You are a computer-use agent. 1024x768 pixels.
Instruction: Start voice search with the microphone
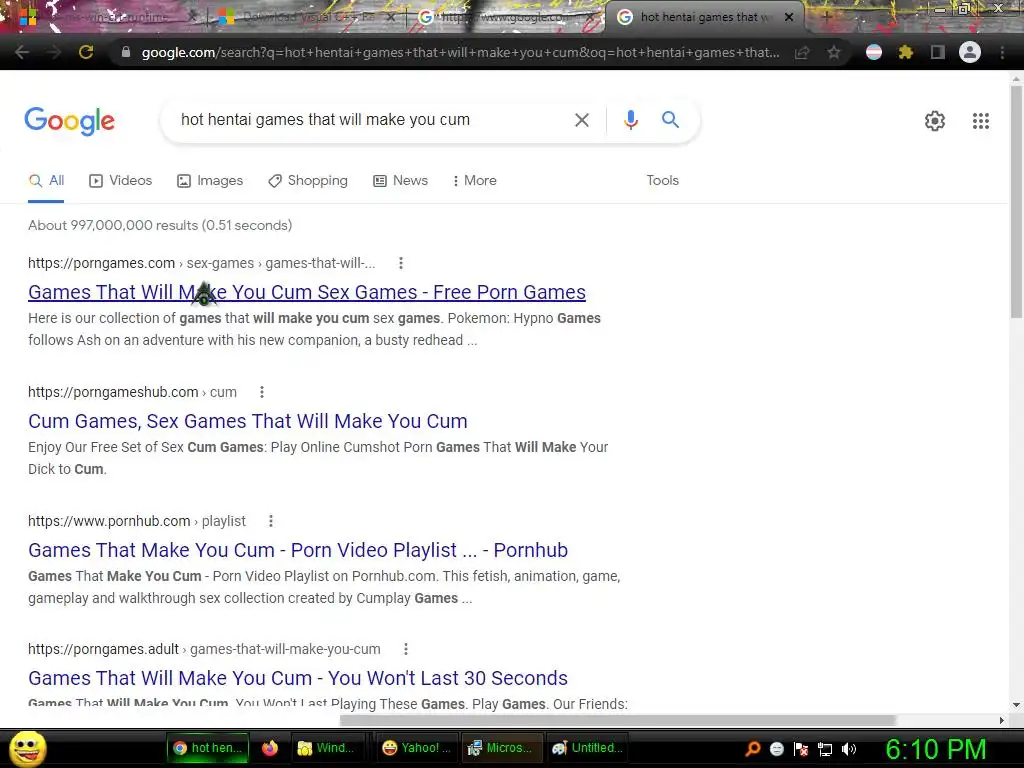click(x=630, y=120)
